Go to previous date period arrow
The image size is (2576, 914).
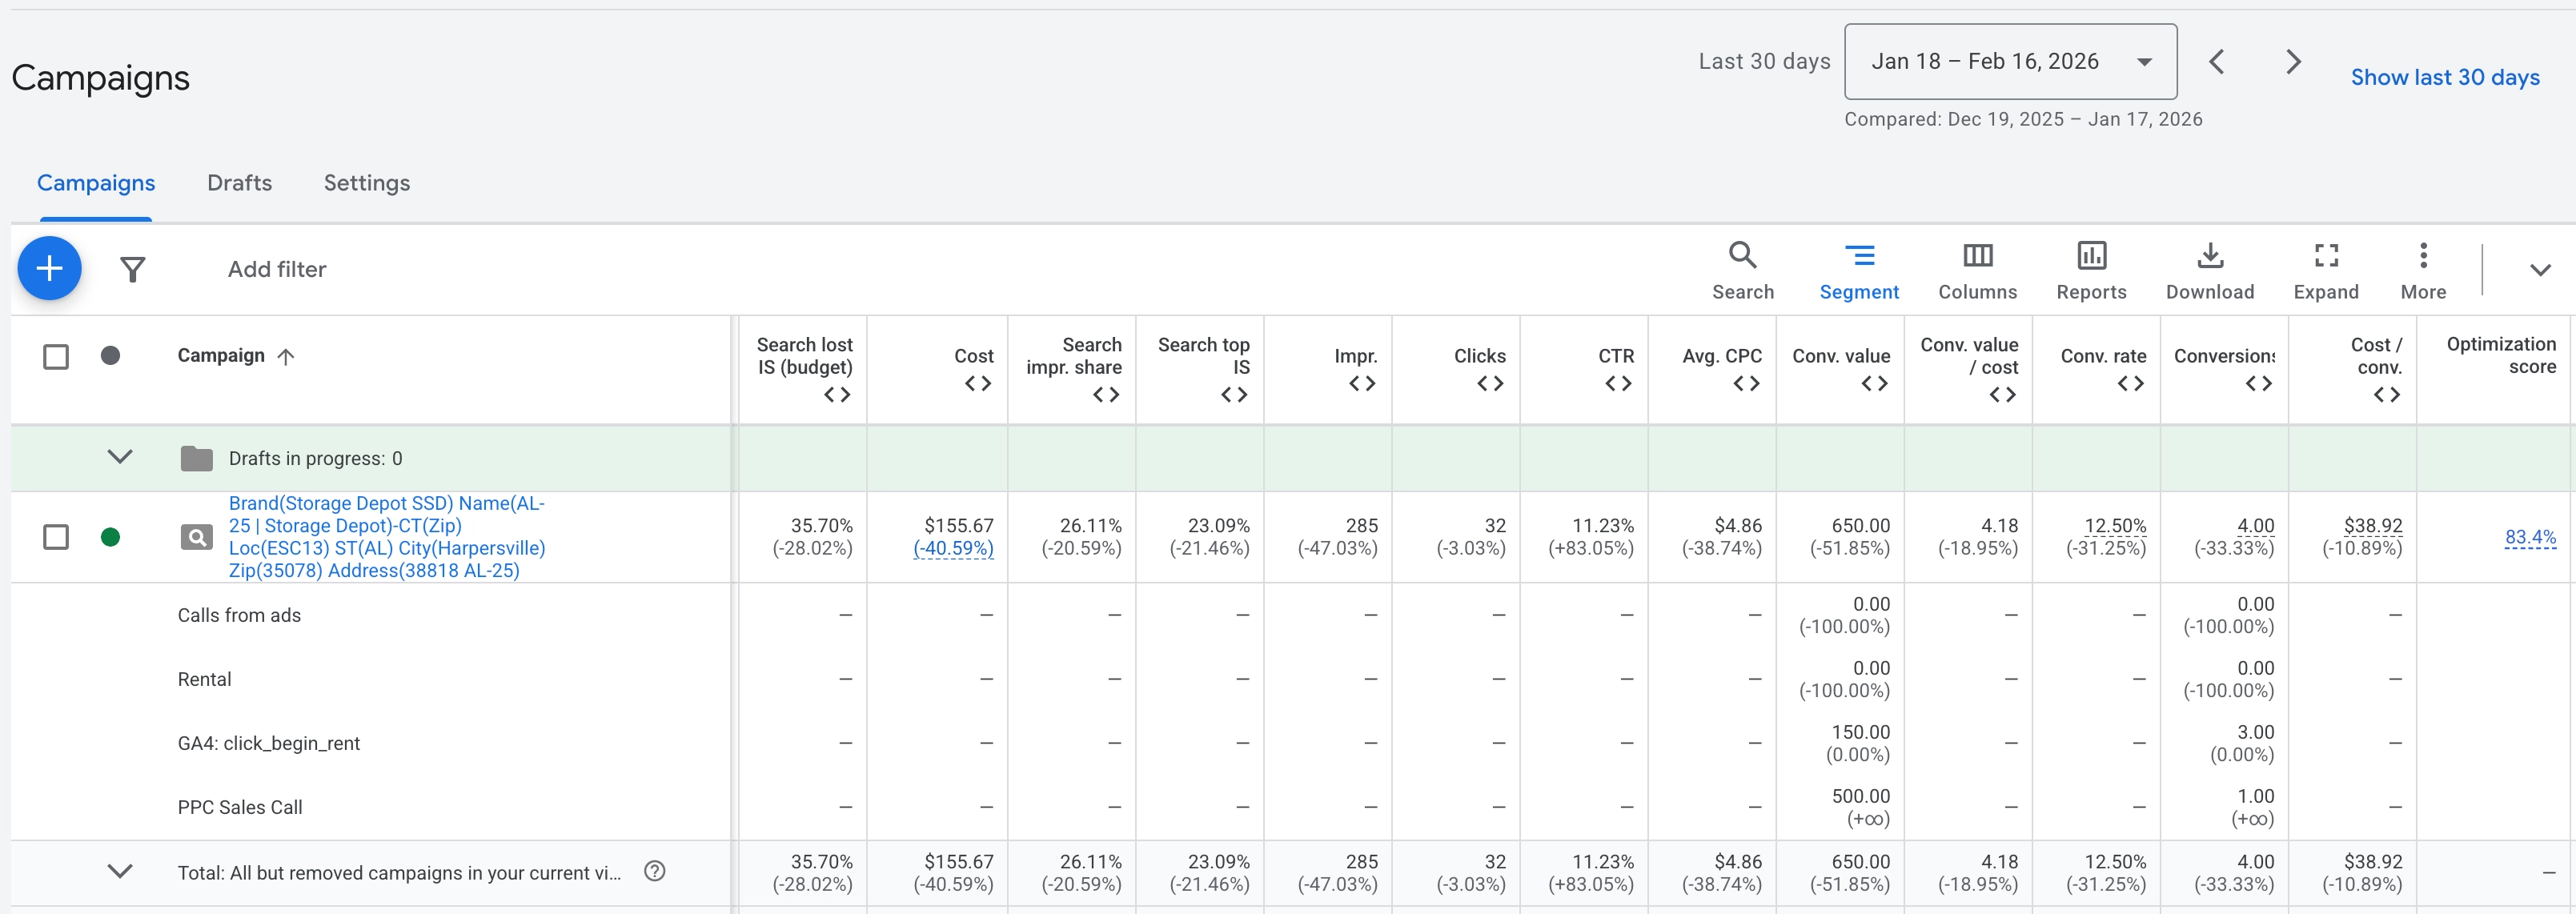[x=2217, y=62]
